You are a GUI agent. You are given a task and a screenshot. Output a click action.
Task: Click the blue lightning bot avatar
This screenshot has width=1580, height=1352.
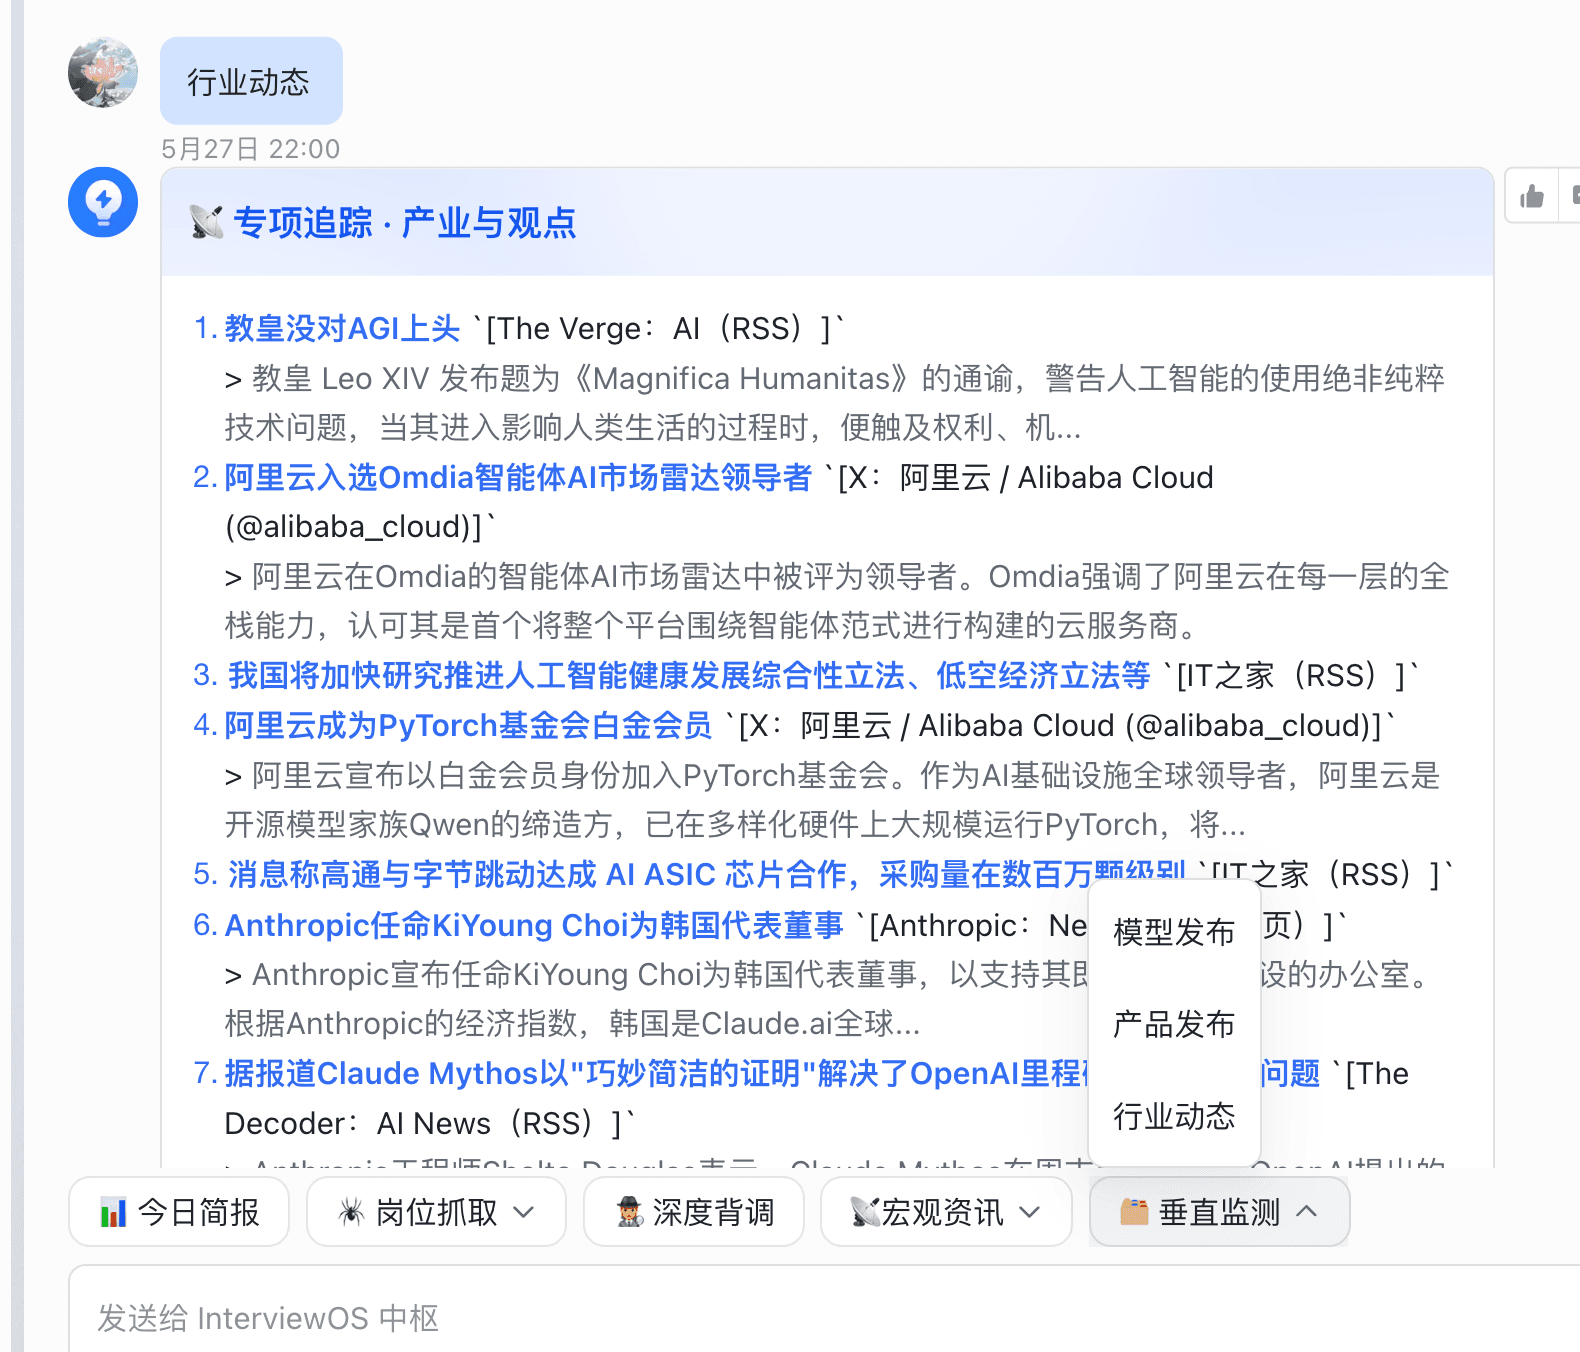103,202
